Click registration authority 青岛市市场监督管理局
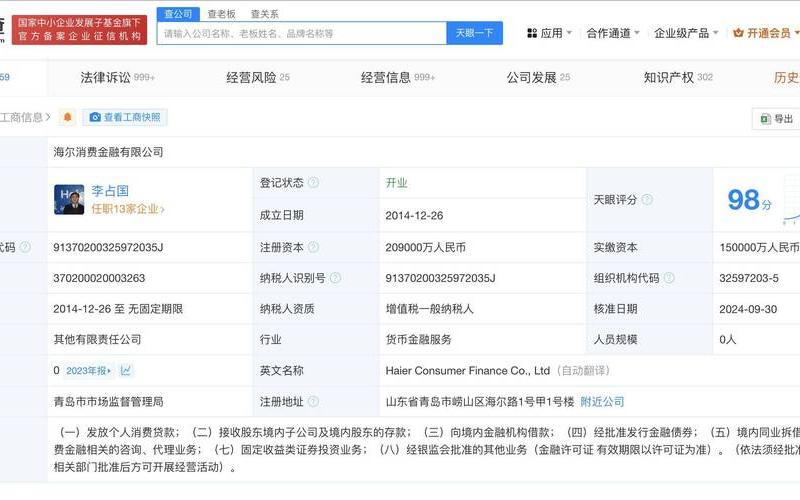 point(108,402)
